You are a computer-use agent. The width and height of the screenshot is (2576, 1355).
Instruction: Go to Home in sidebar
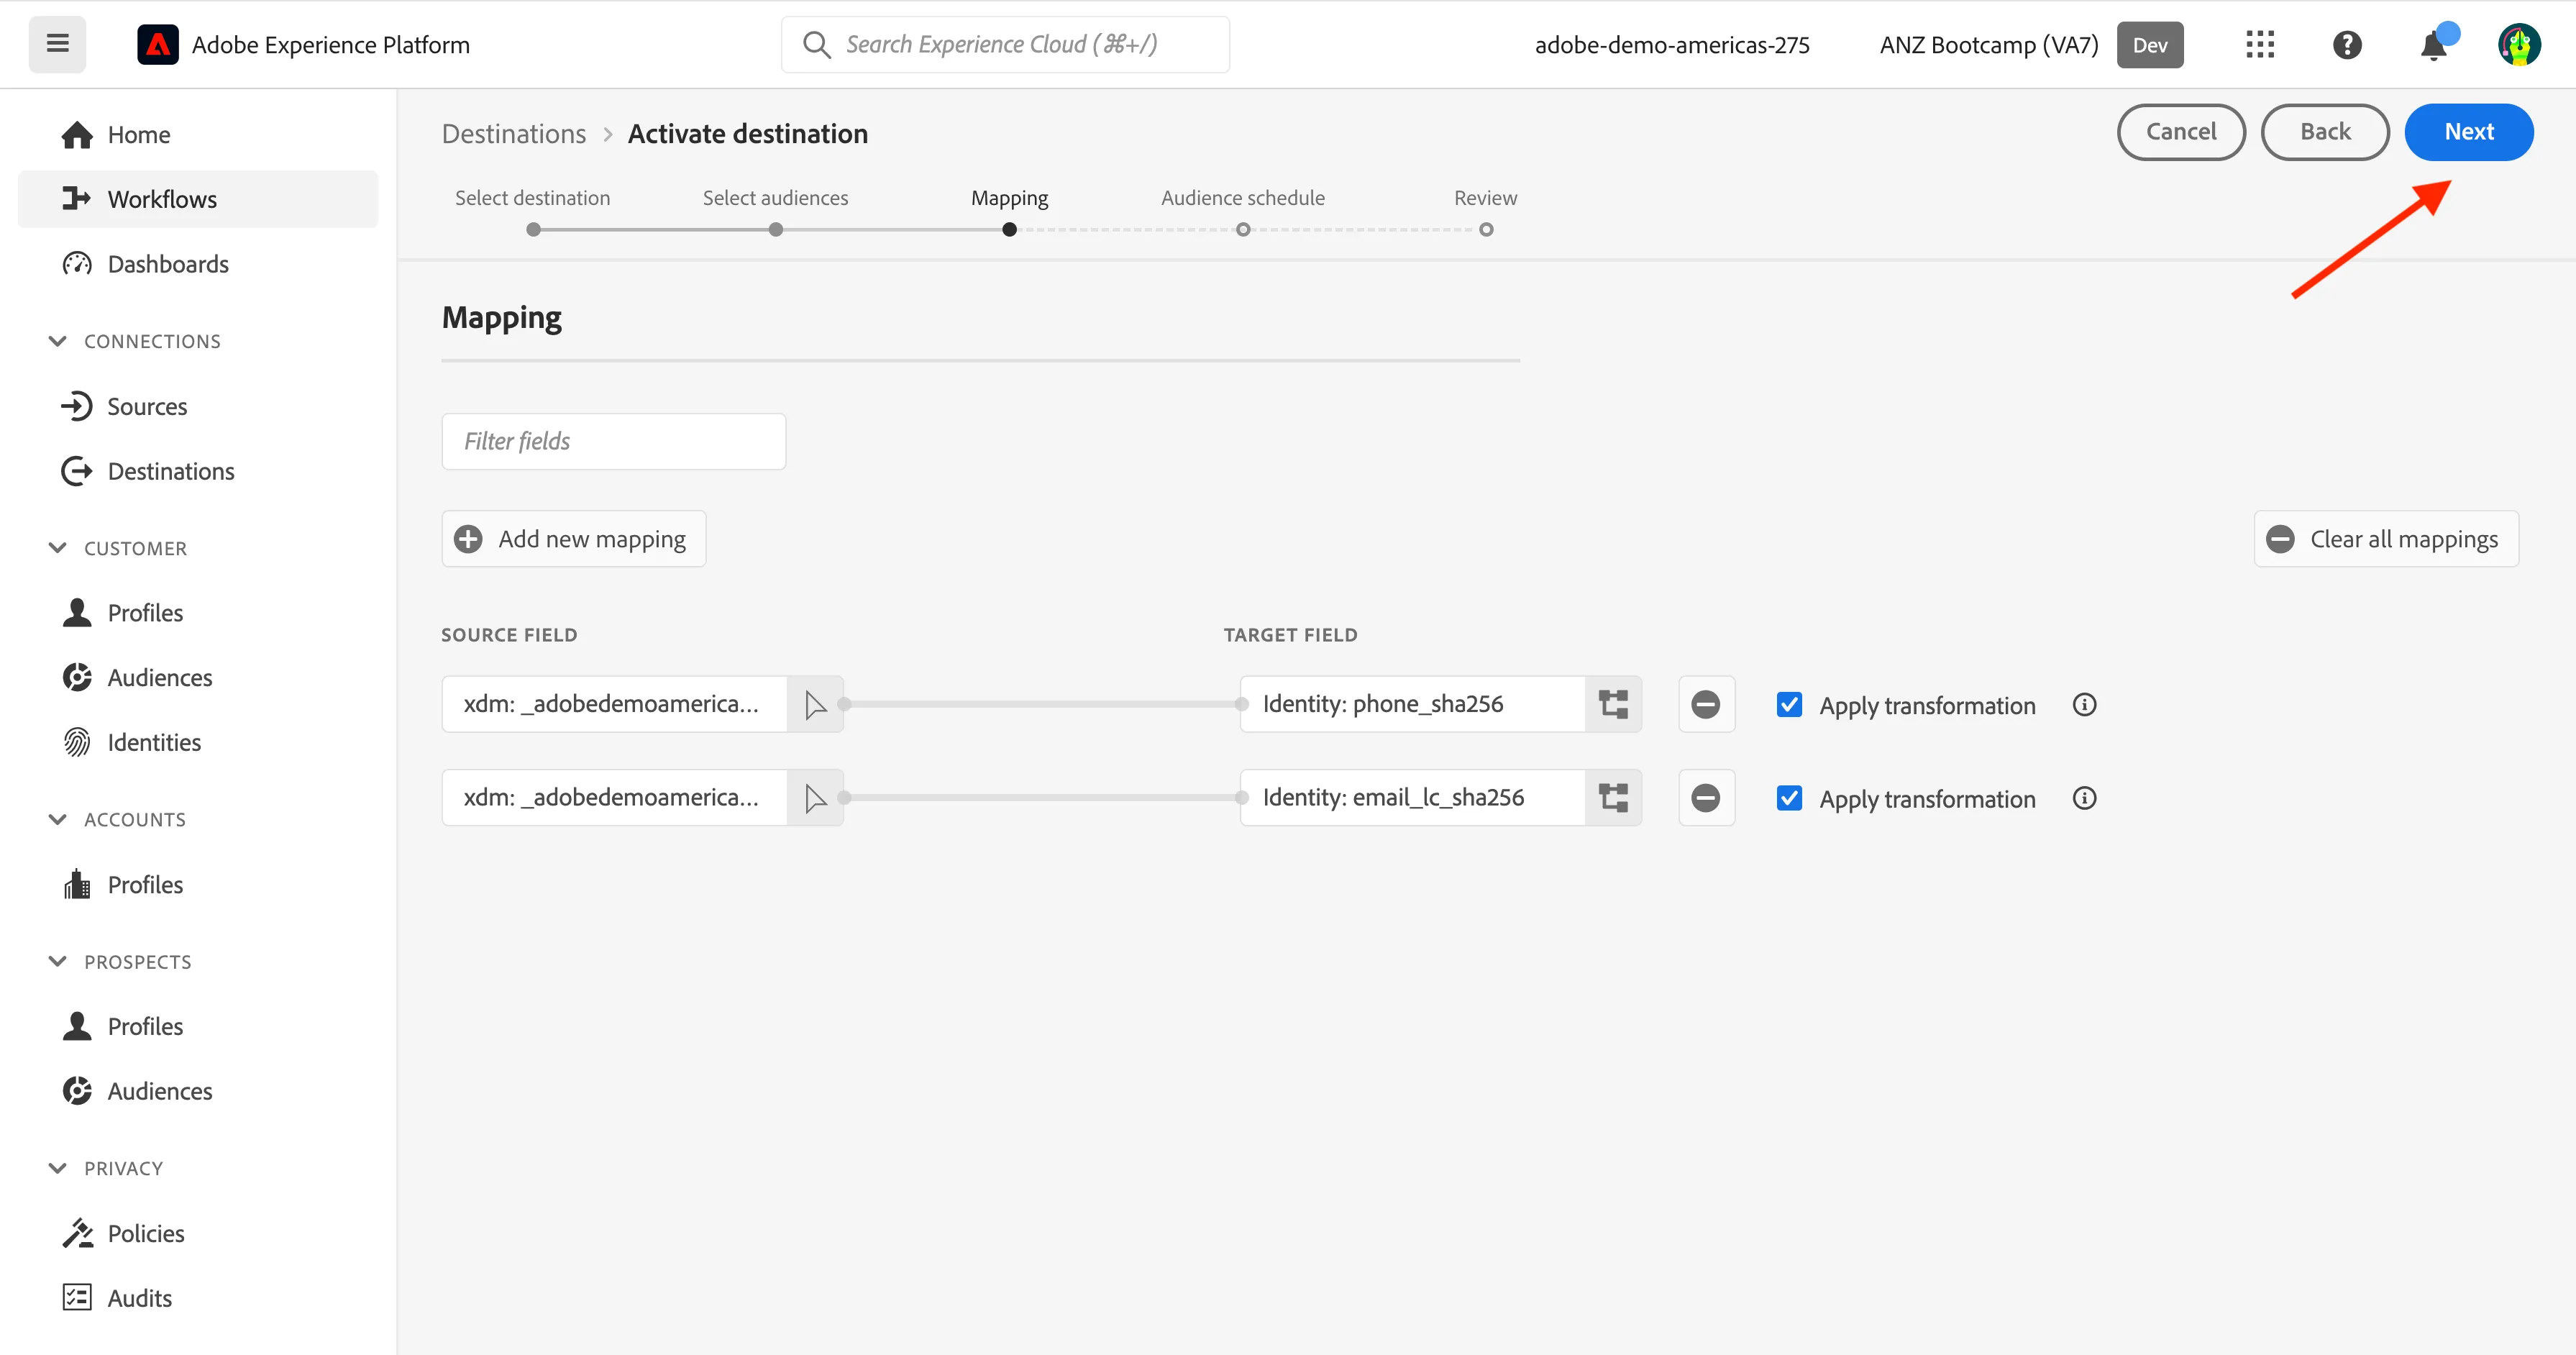[x=198, y=135]
